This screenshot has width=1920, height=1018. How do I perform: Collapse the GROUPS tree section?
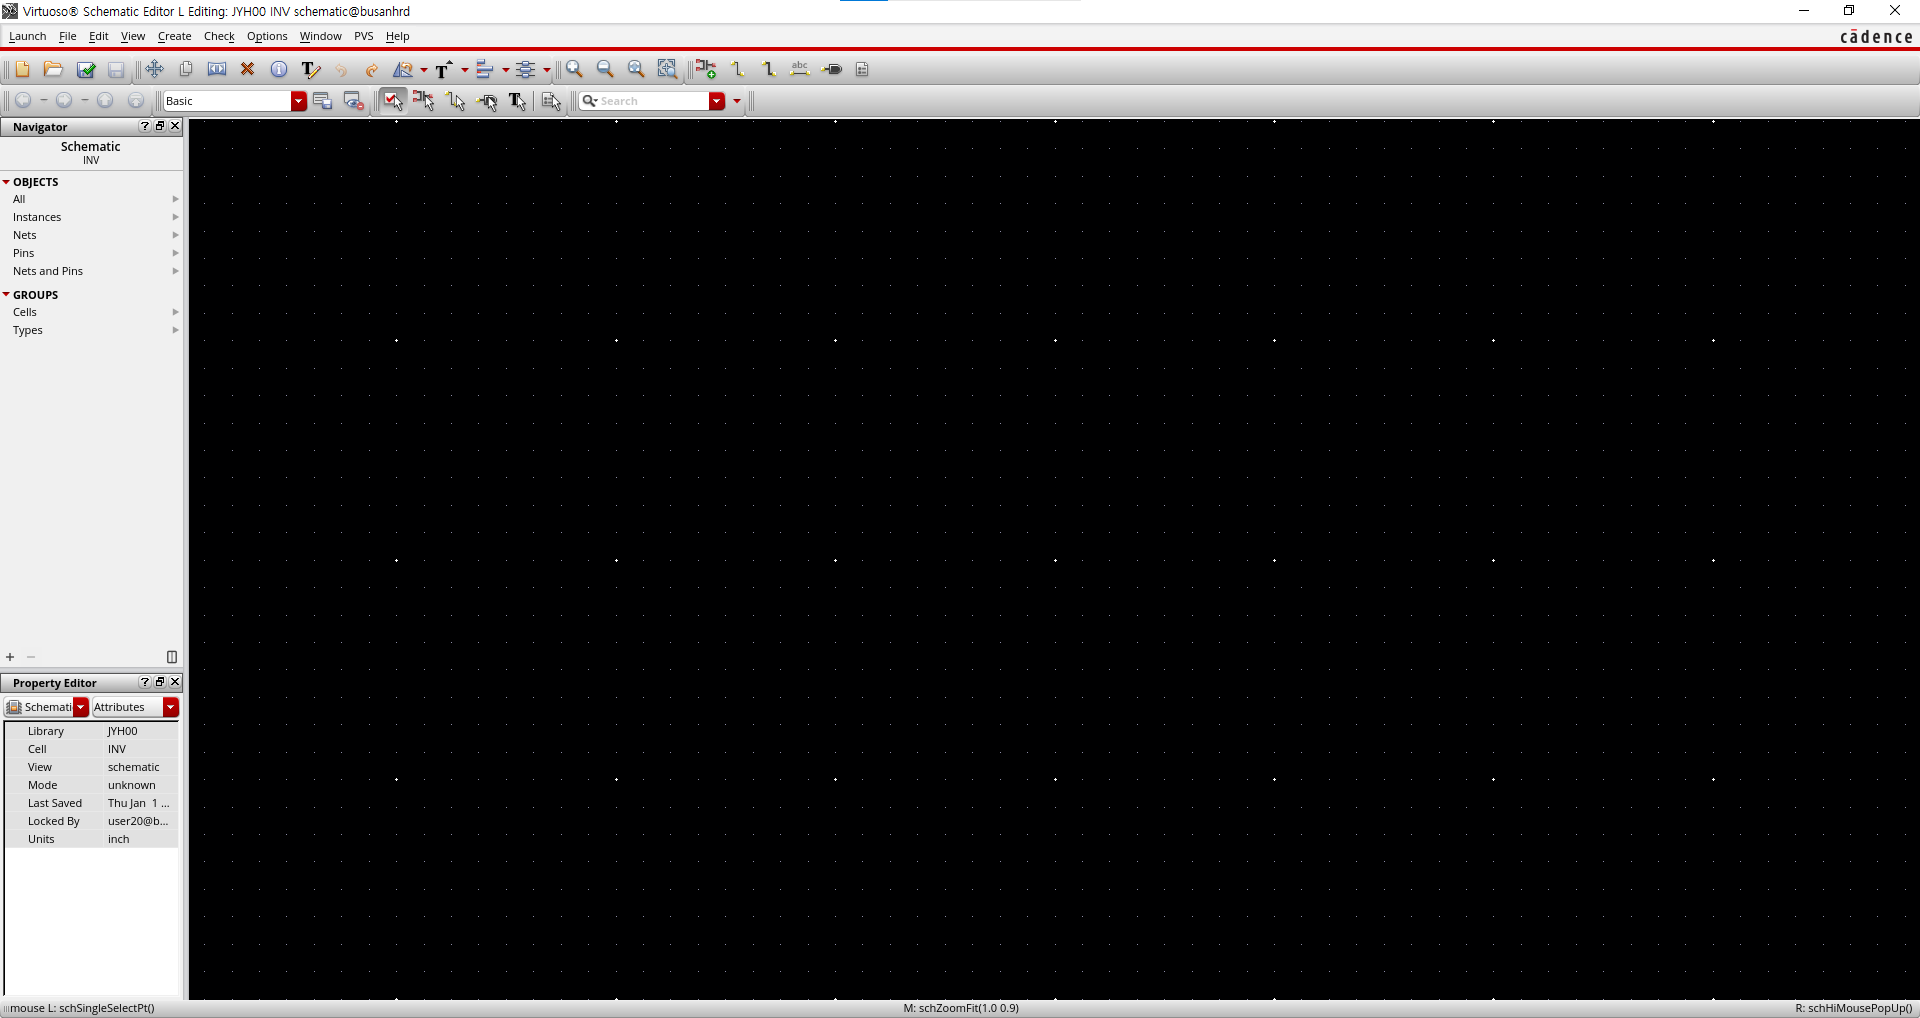[x=6, y=295]
